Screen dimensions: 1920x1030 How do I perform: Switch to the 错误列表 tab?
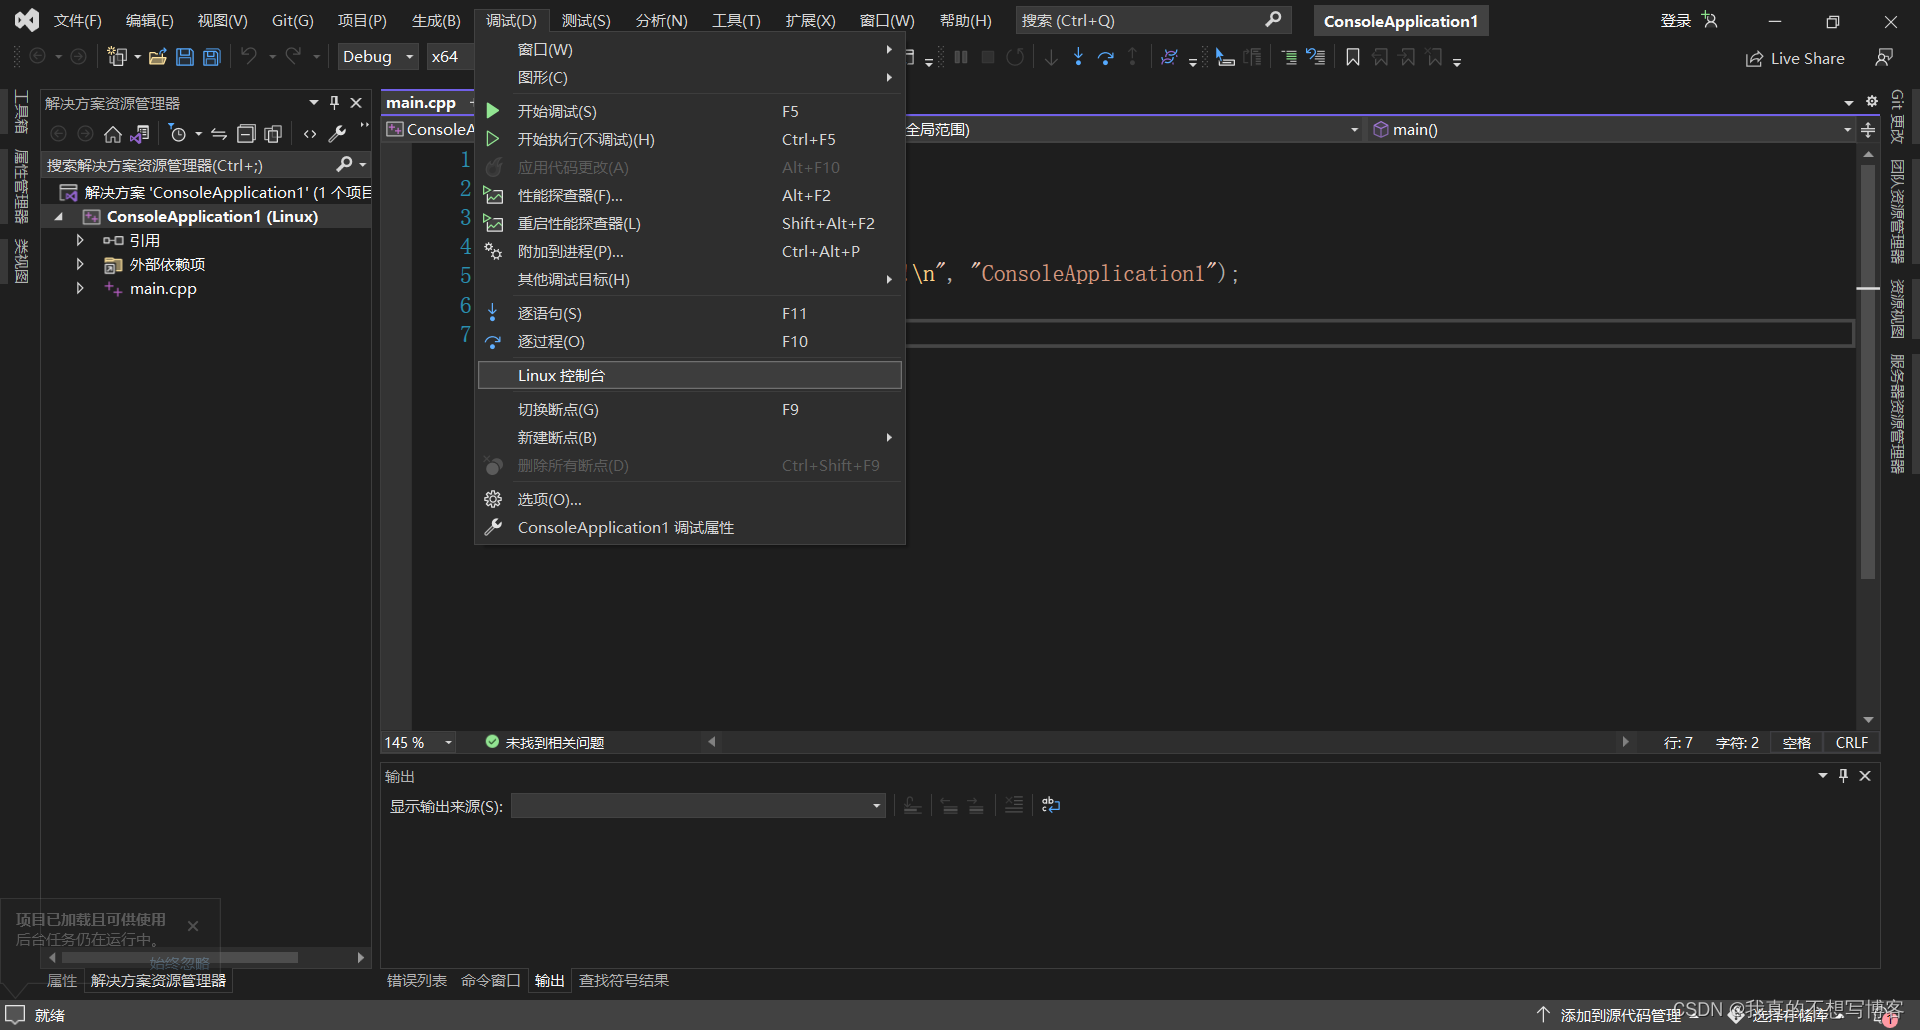pyautogui.click(x=416, y=980)
